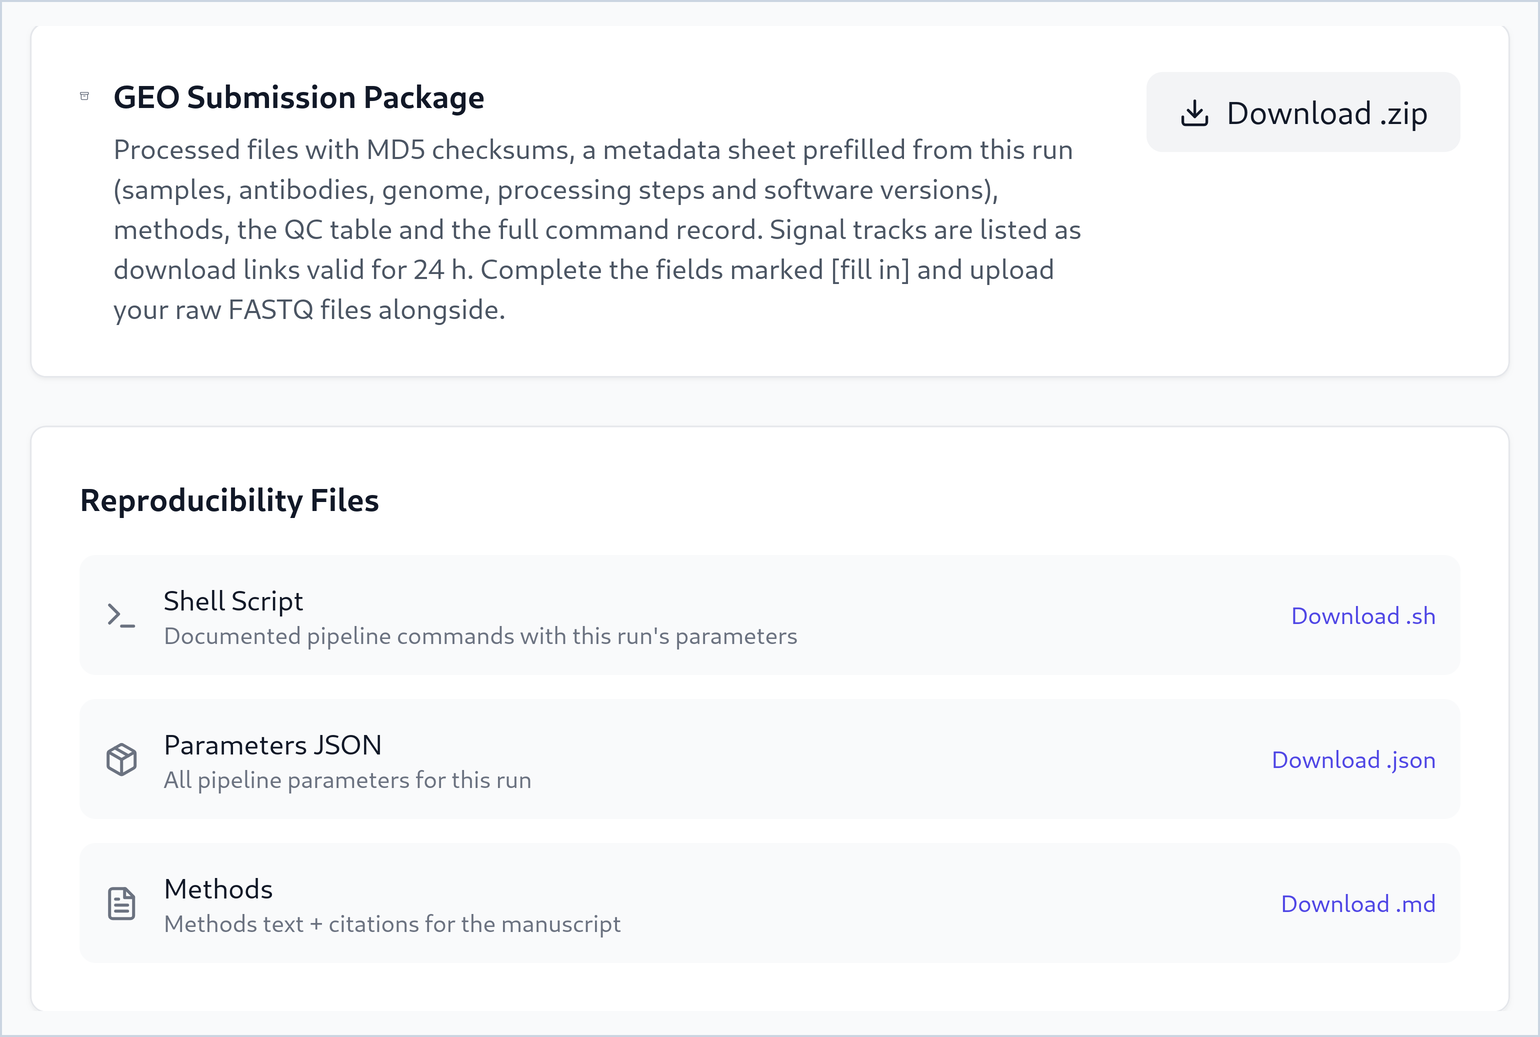Viewport: 1540px width, 1037px height.
Task: Click the terminal prompt icon for Shell Script
Action: click(121, 615)
